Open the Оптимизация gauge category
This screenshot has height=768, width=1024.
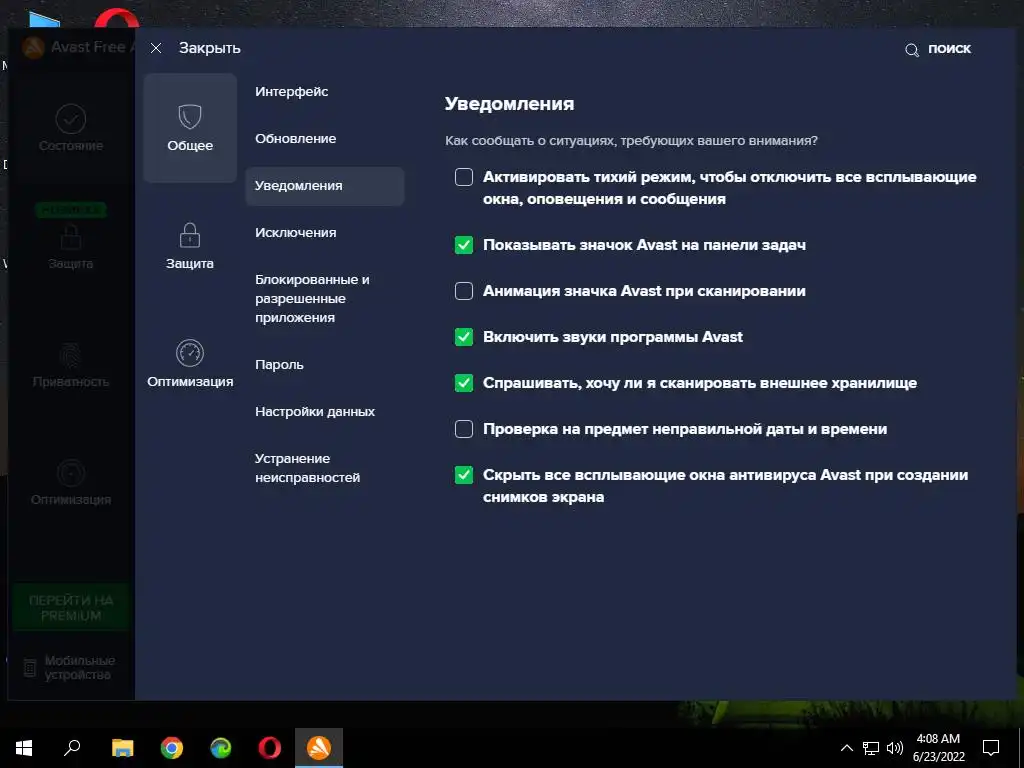coord(190,364)
